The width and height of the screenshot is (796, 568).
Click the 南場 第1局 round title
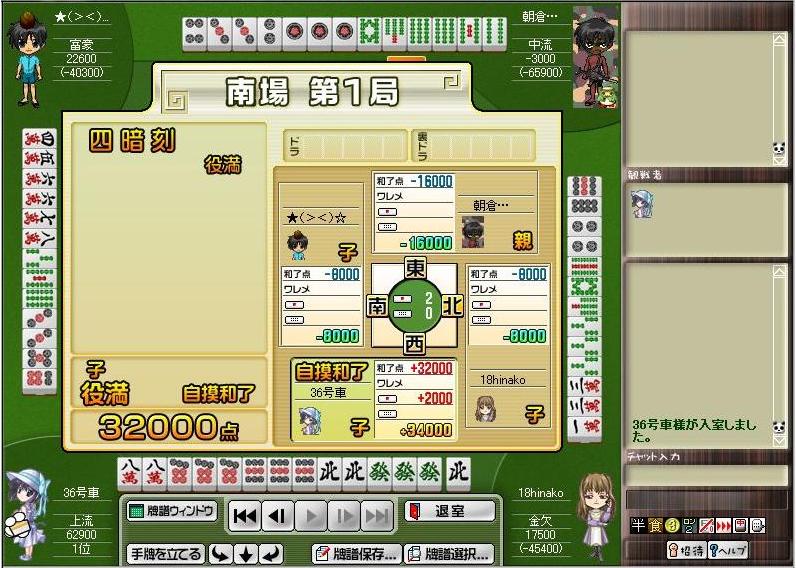tap(312, 91)
